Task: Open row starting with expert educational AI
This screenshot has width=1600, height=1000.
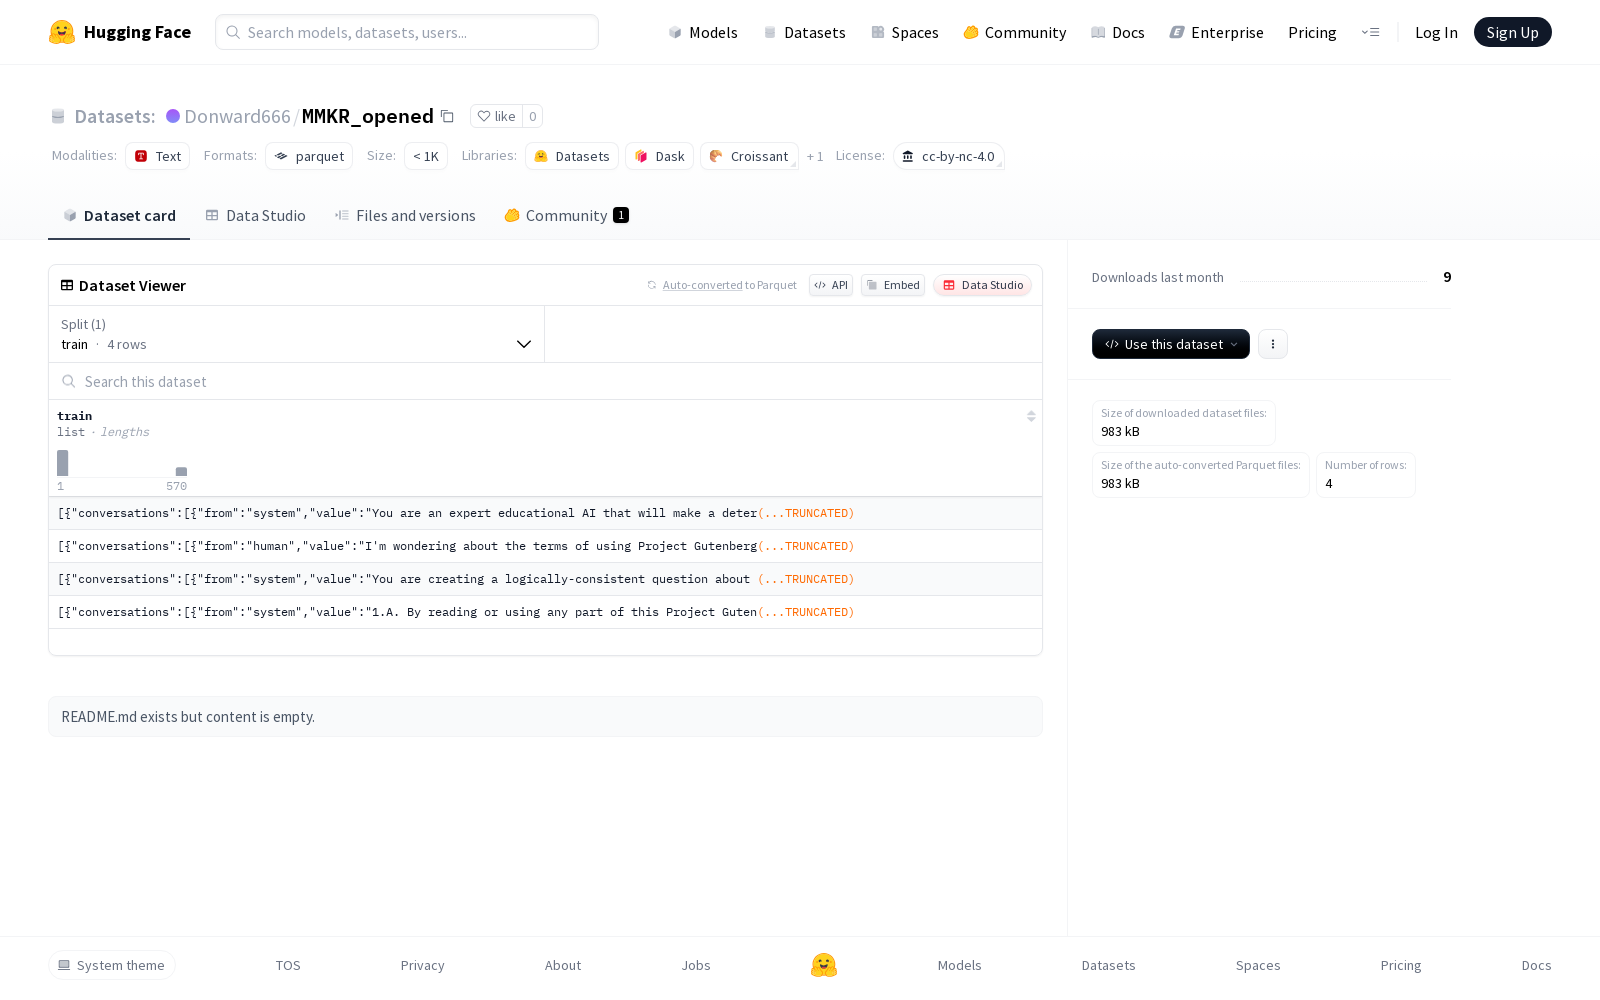Action: pos(545,513)
